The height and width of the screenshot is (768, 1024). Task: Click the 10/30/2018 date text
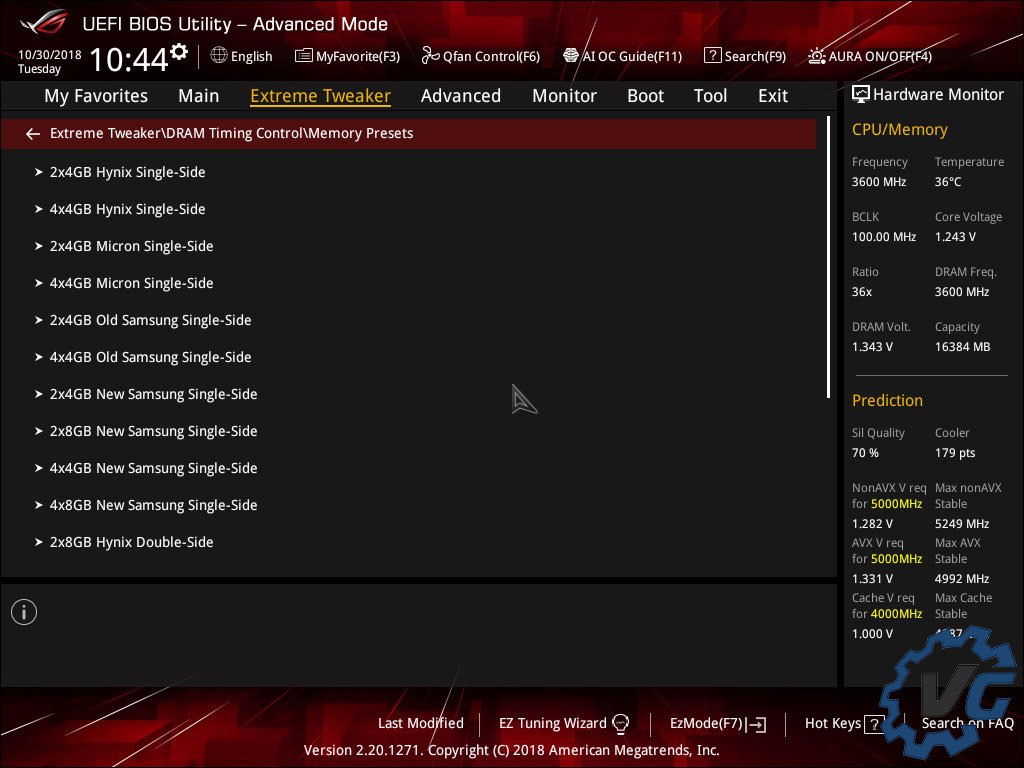tap(50, 54)
